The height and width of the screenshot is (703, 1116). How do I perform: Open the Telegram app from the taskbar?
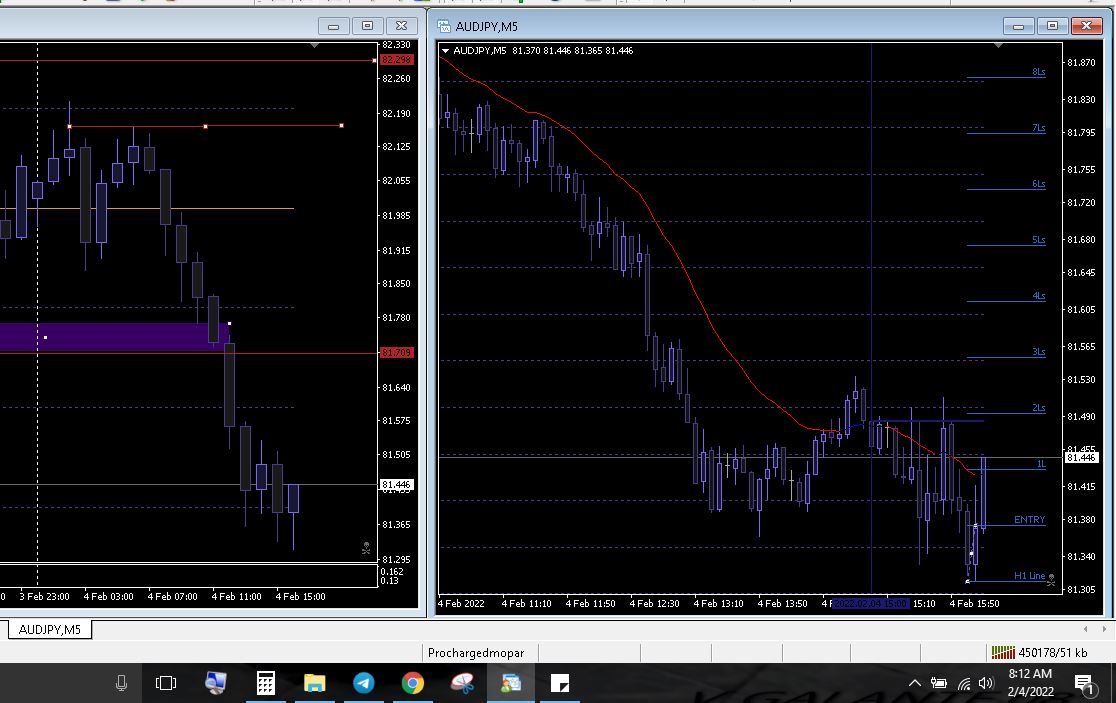pyautogui.click(x=363, y=684)
